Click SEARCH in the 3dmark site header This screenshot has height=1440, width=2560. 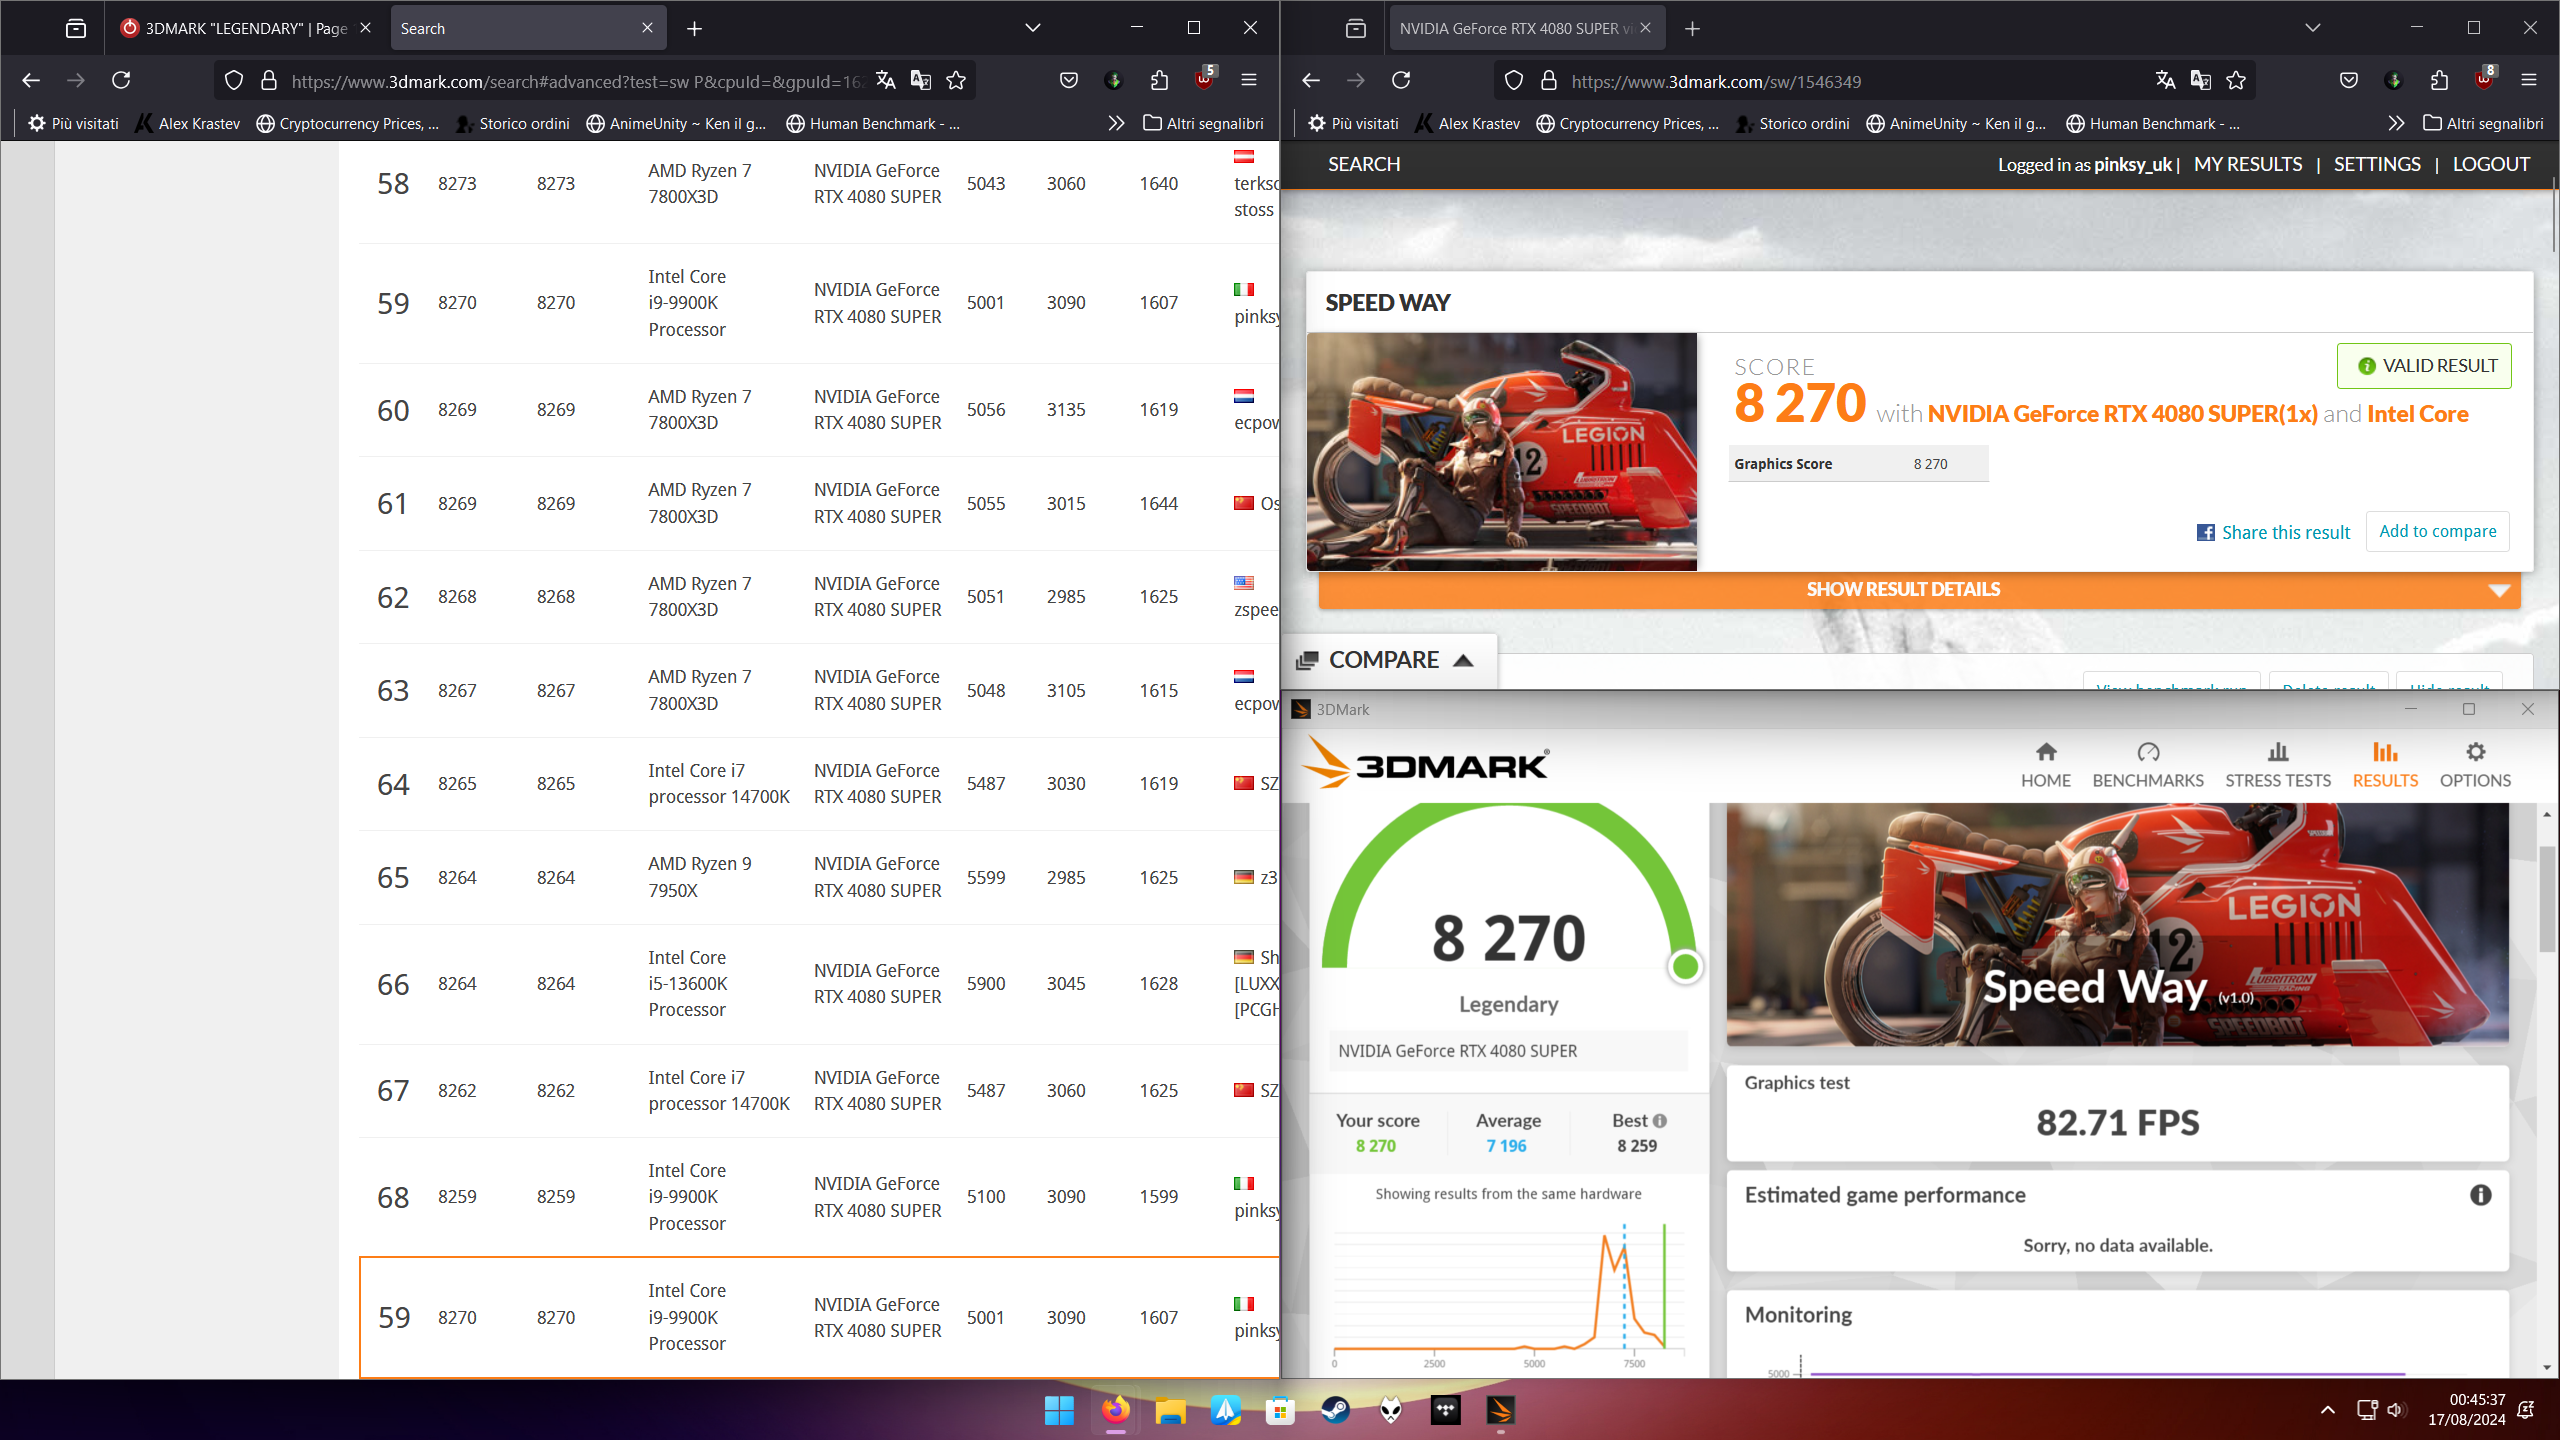pyautogui.click(x=1364, y=164)
